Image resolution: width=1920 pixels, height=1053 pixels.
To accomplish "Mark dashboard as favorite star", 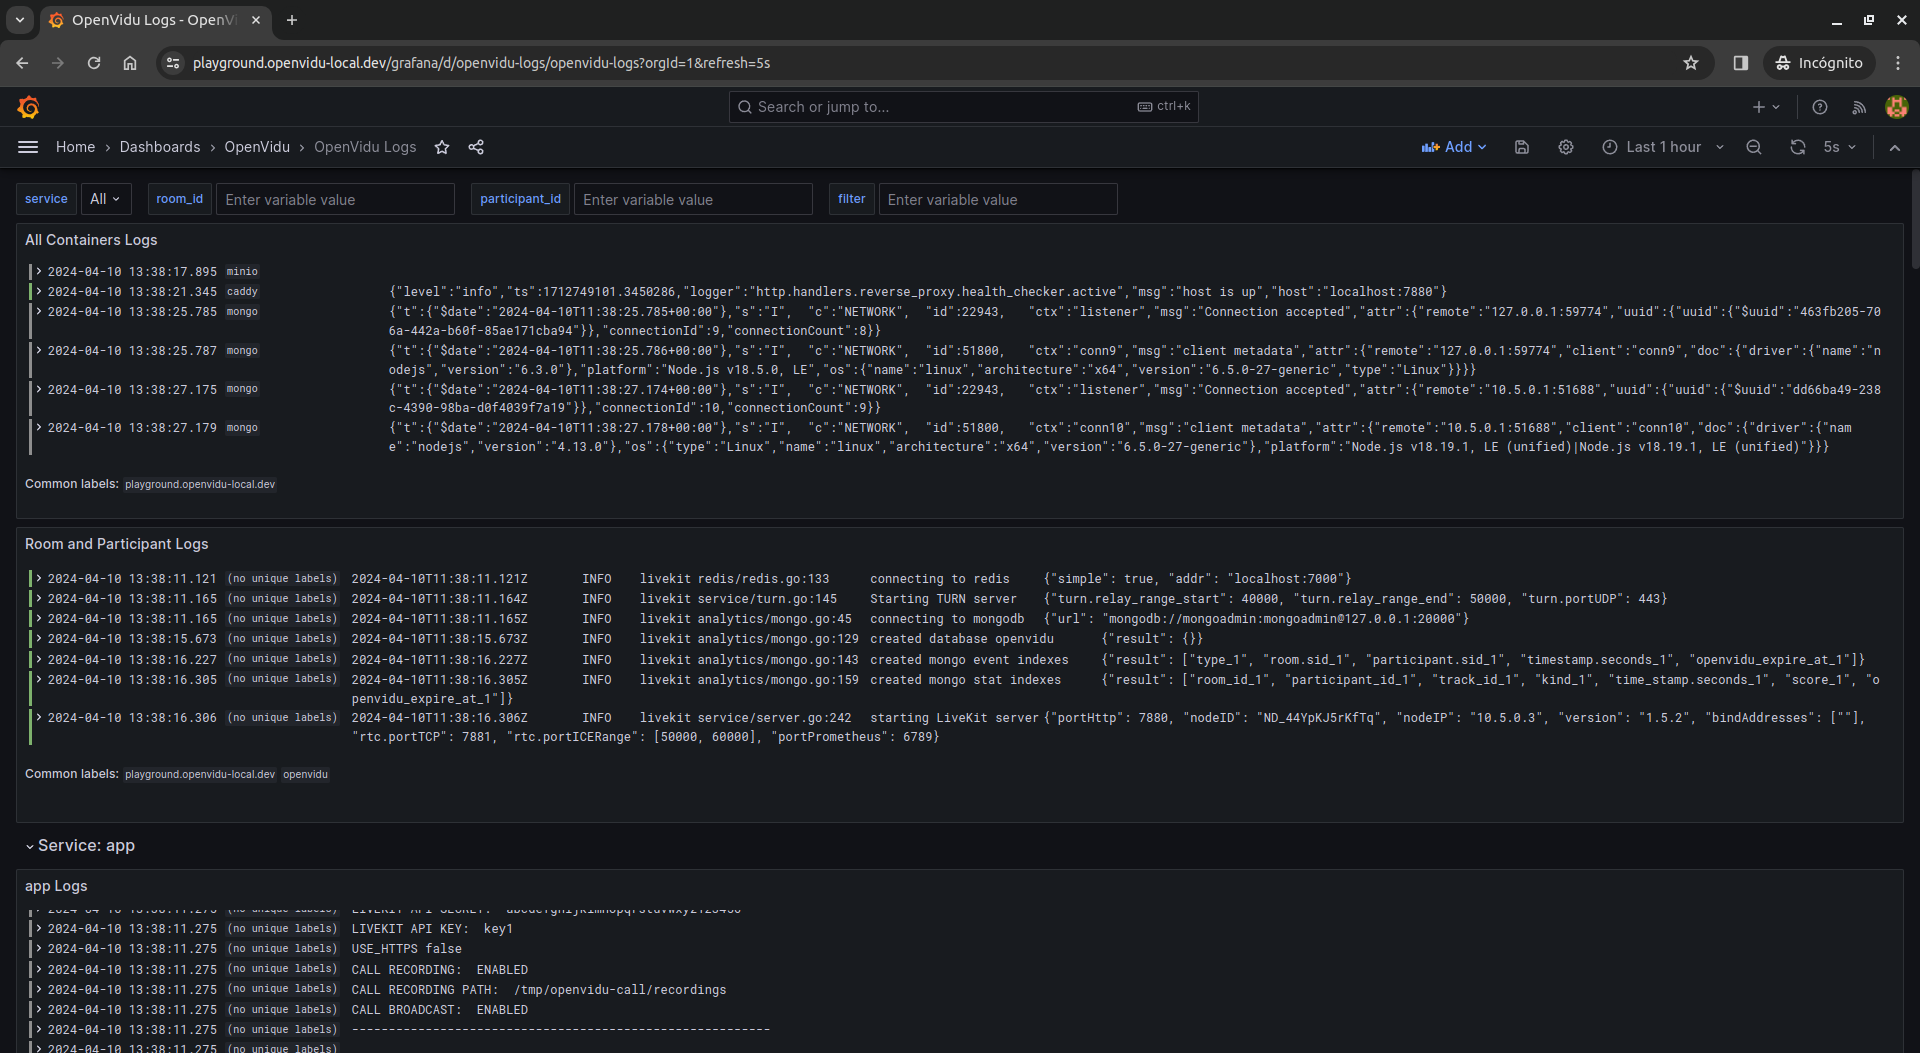I will coord(442,147).
